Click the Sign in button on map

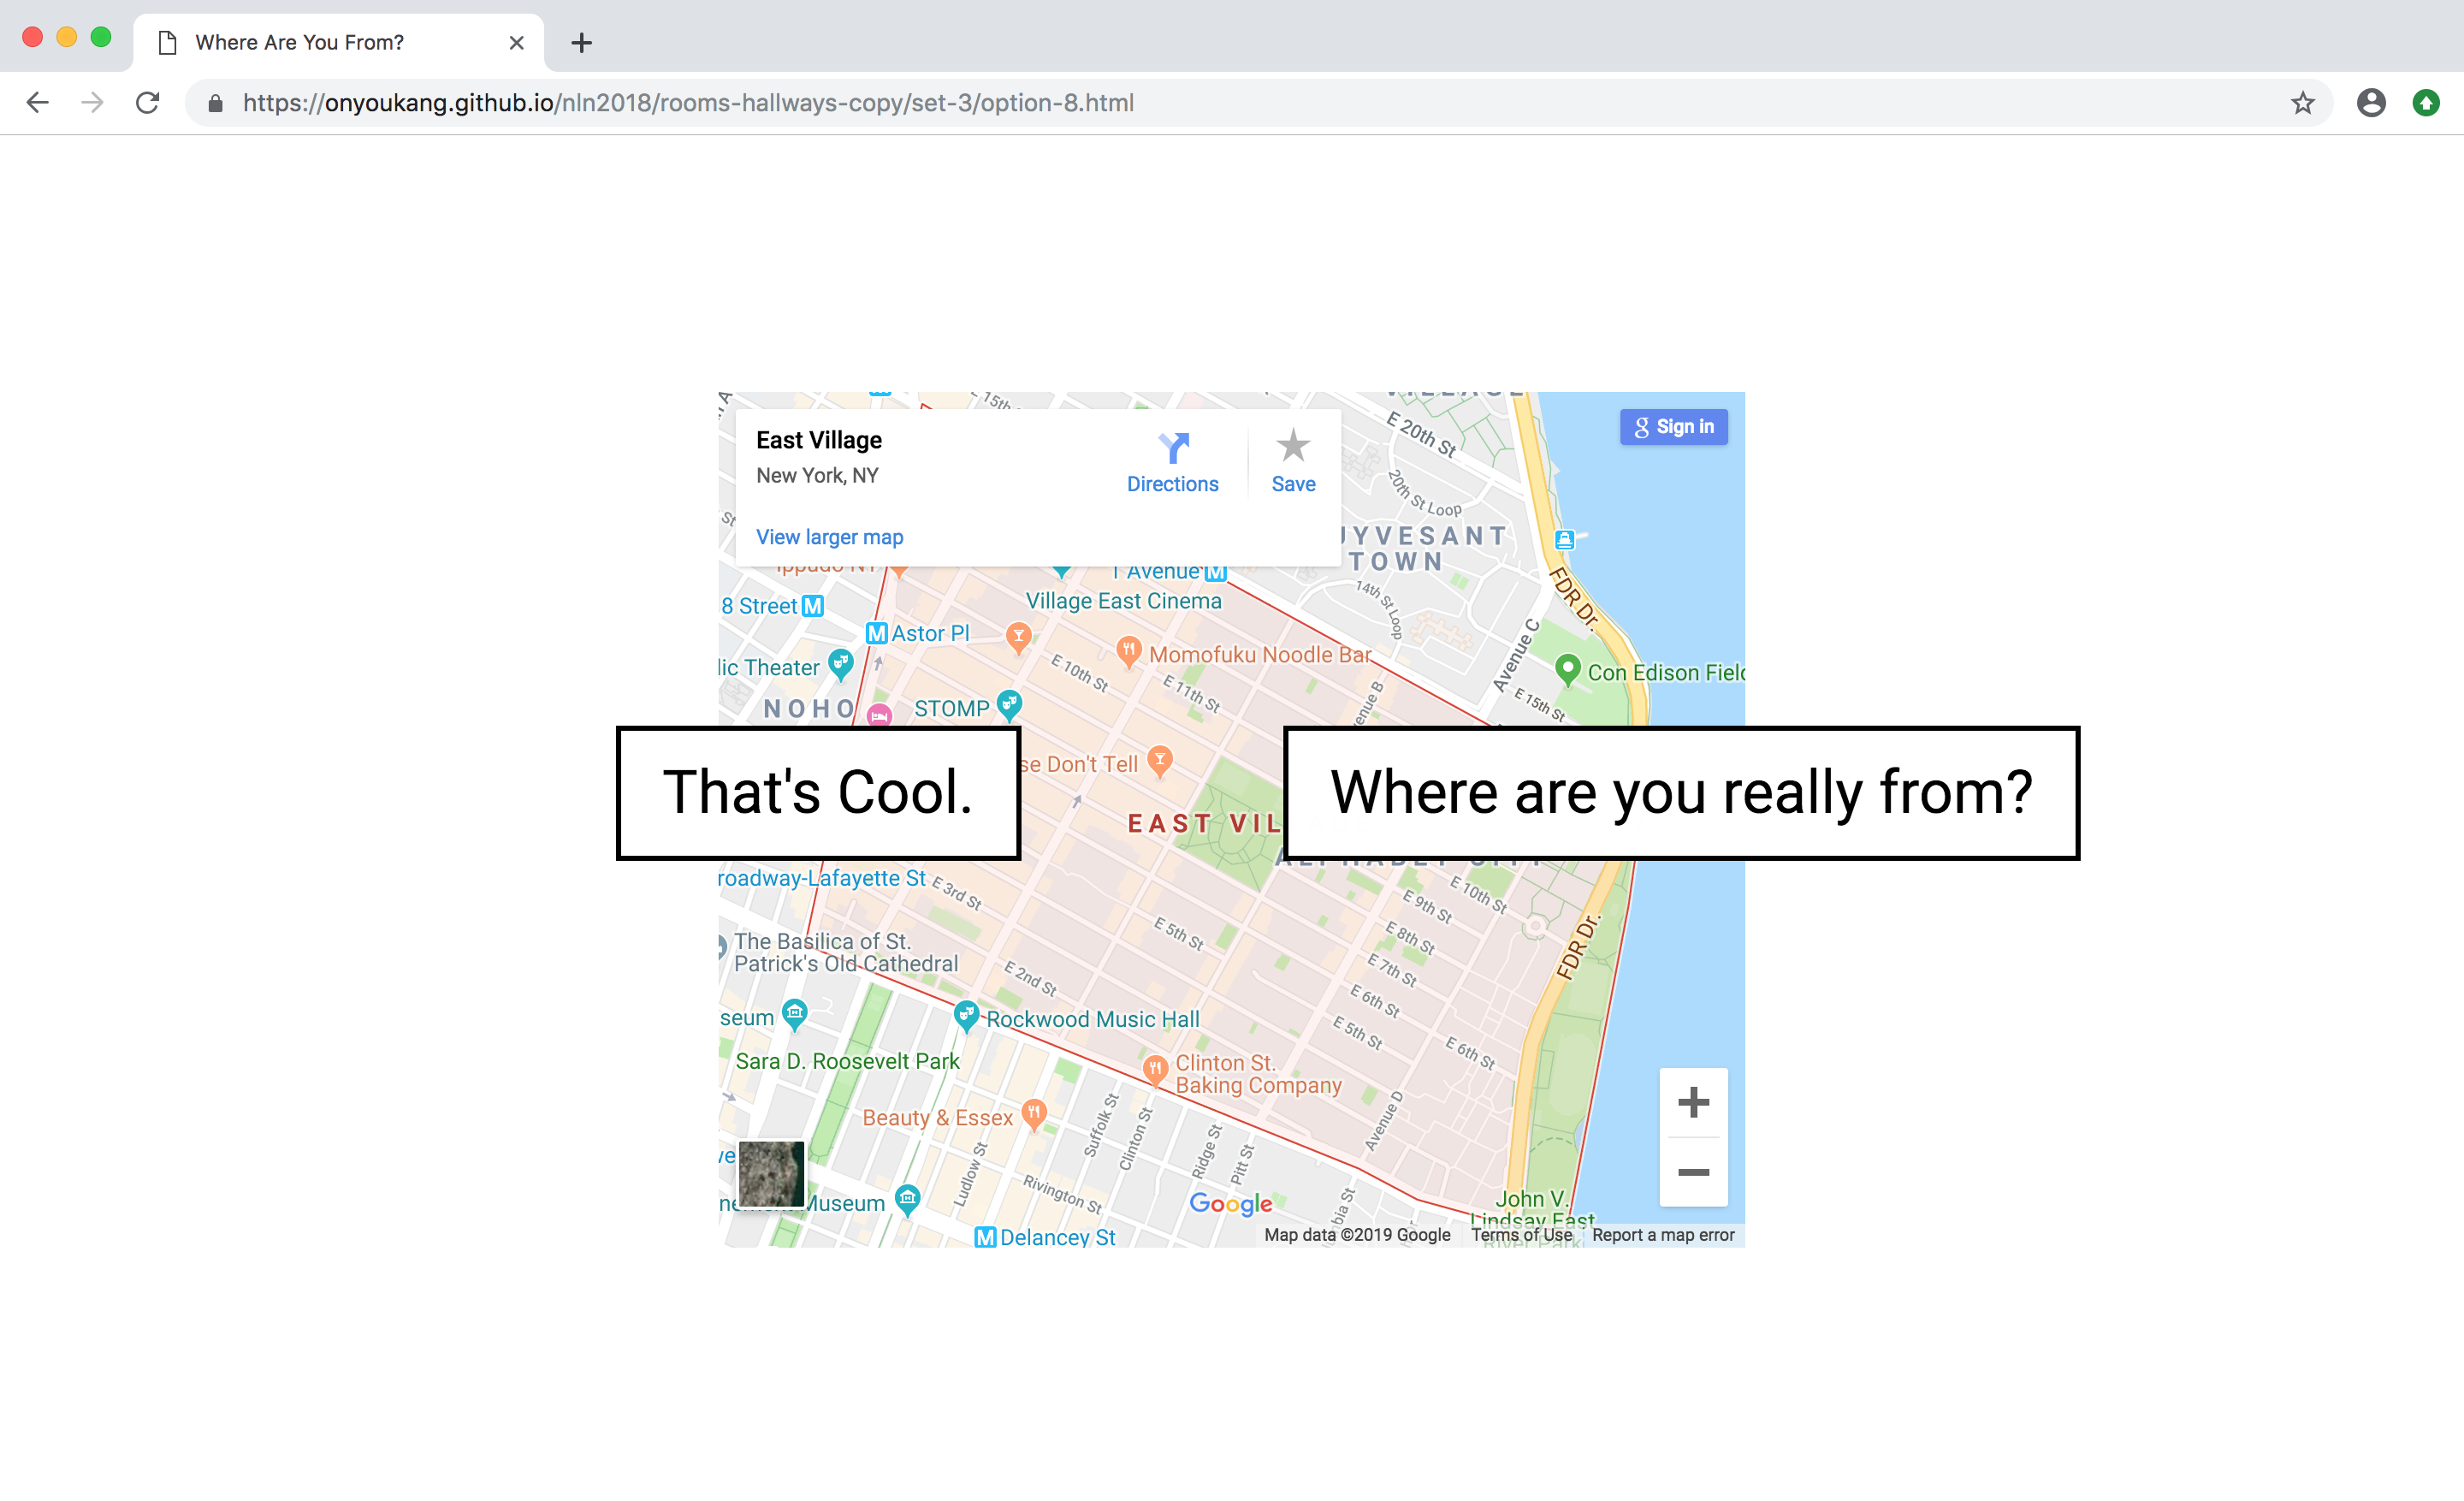point(1673,427)
